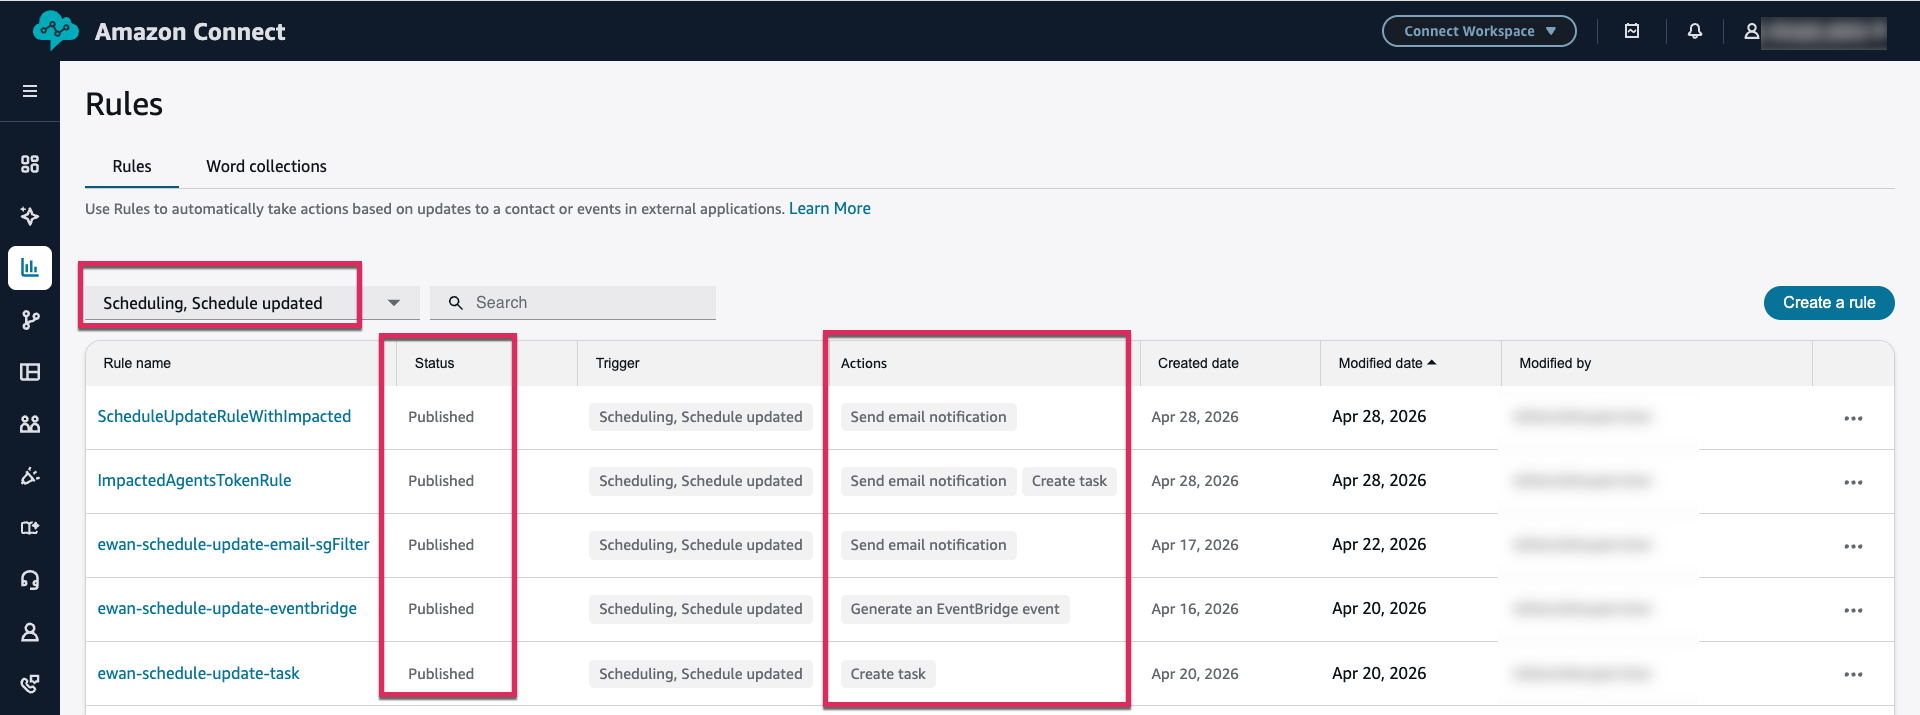Screen dimensions: 1920x715
Task: Open more options for ScheduleUpdateRuleWithImpacted row
Action: click(x=1853, y=418)
